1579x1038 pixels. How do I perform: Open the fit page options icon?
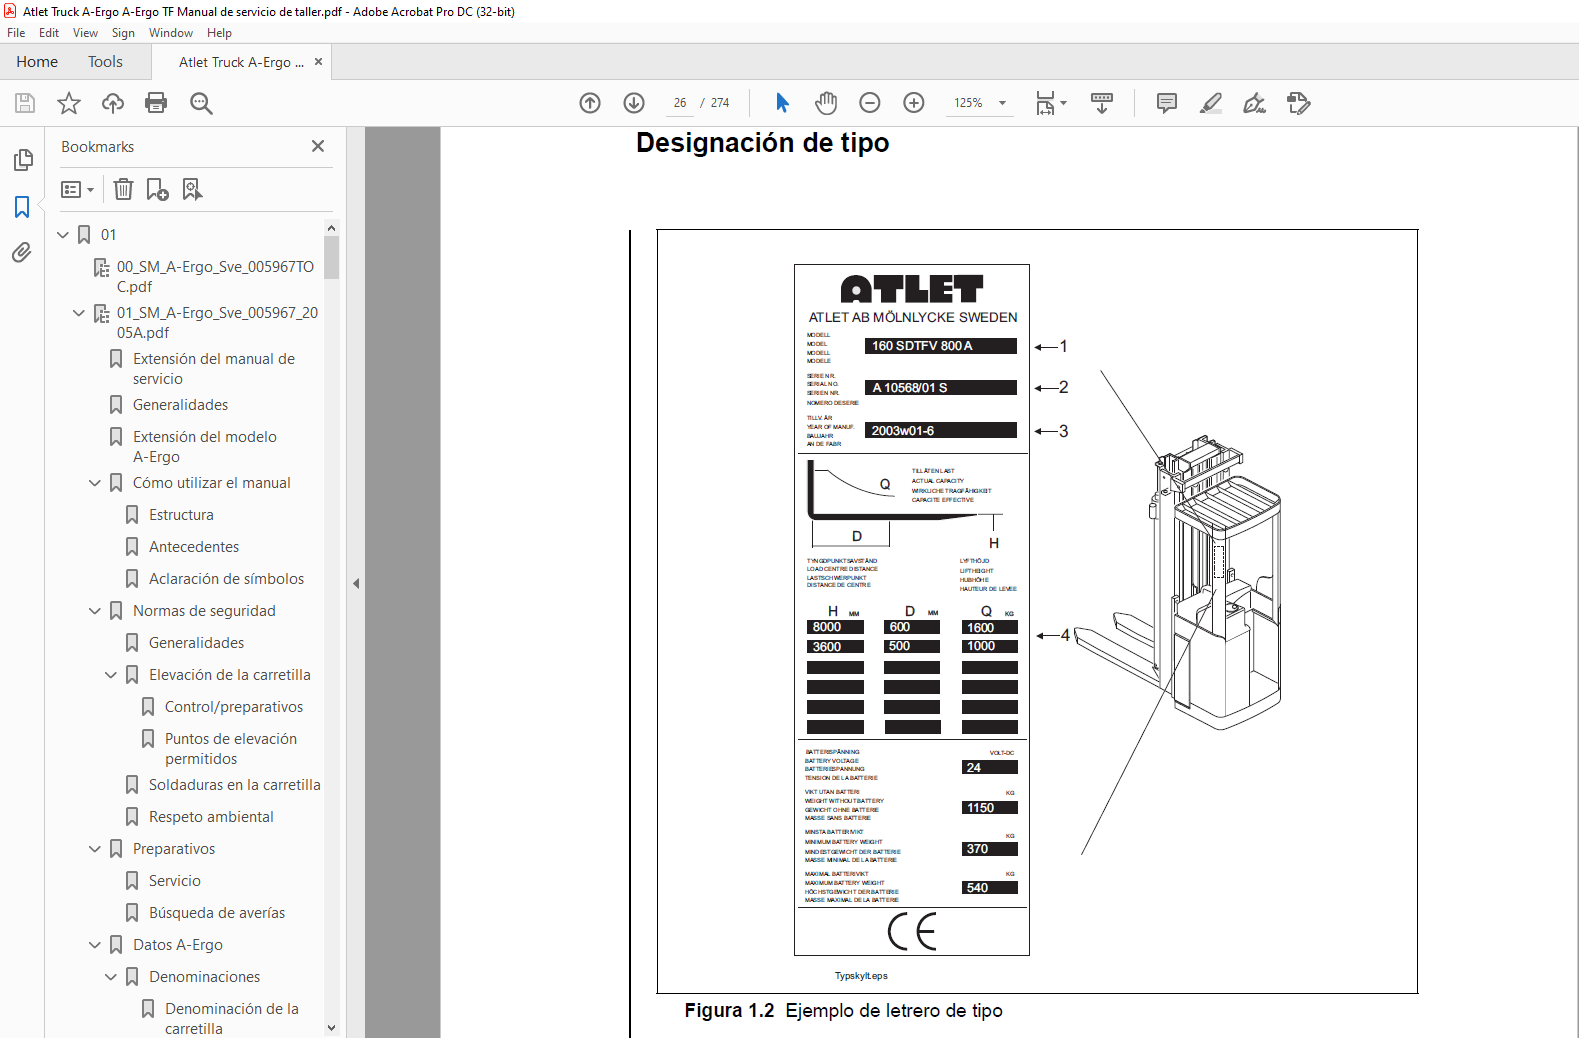point(1050,103)
